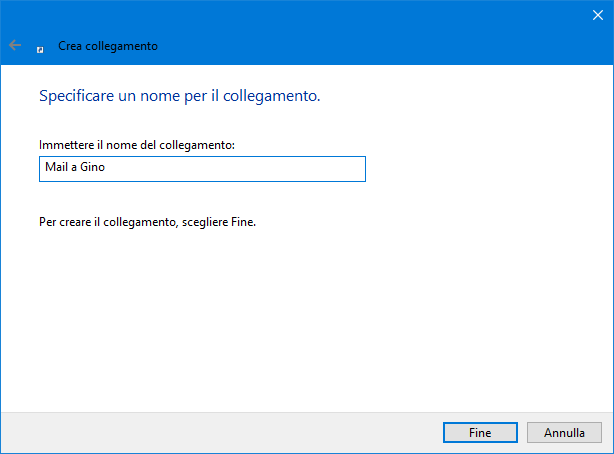Click the back arrow in the title bar
This screenshot has width=614, height=454.
click(x=15, y=46)
